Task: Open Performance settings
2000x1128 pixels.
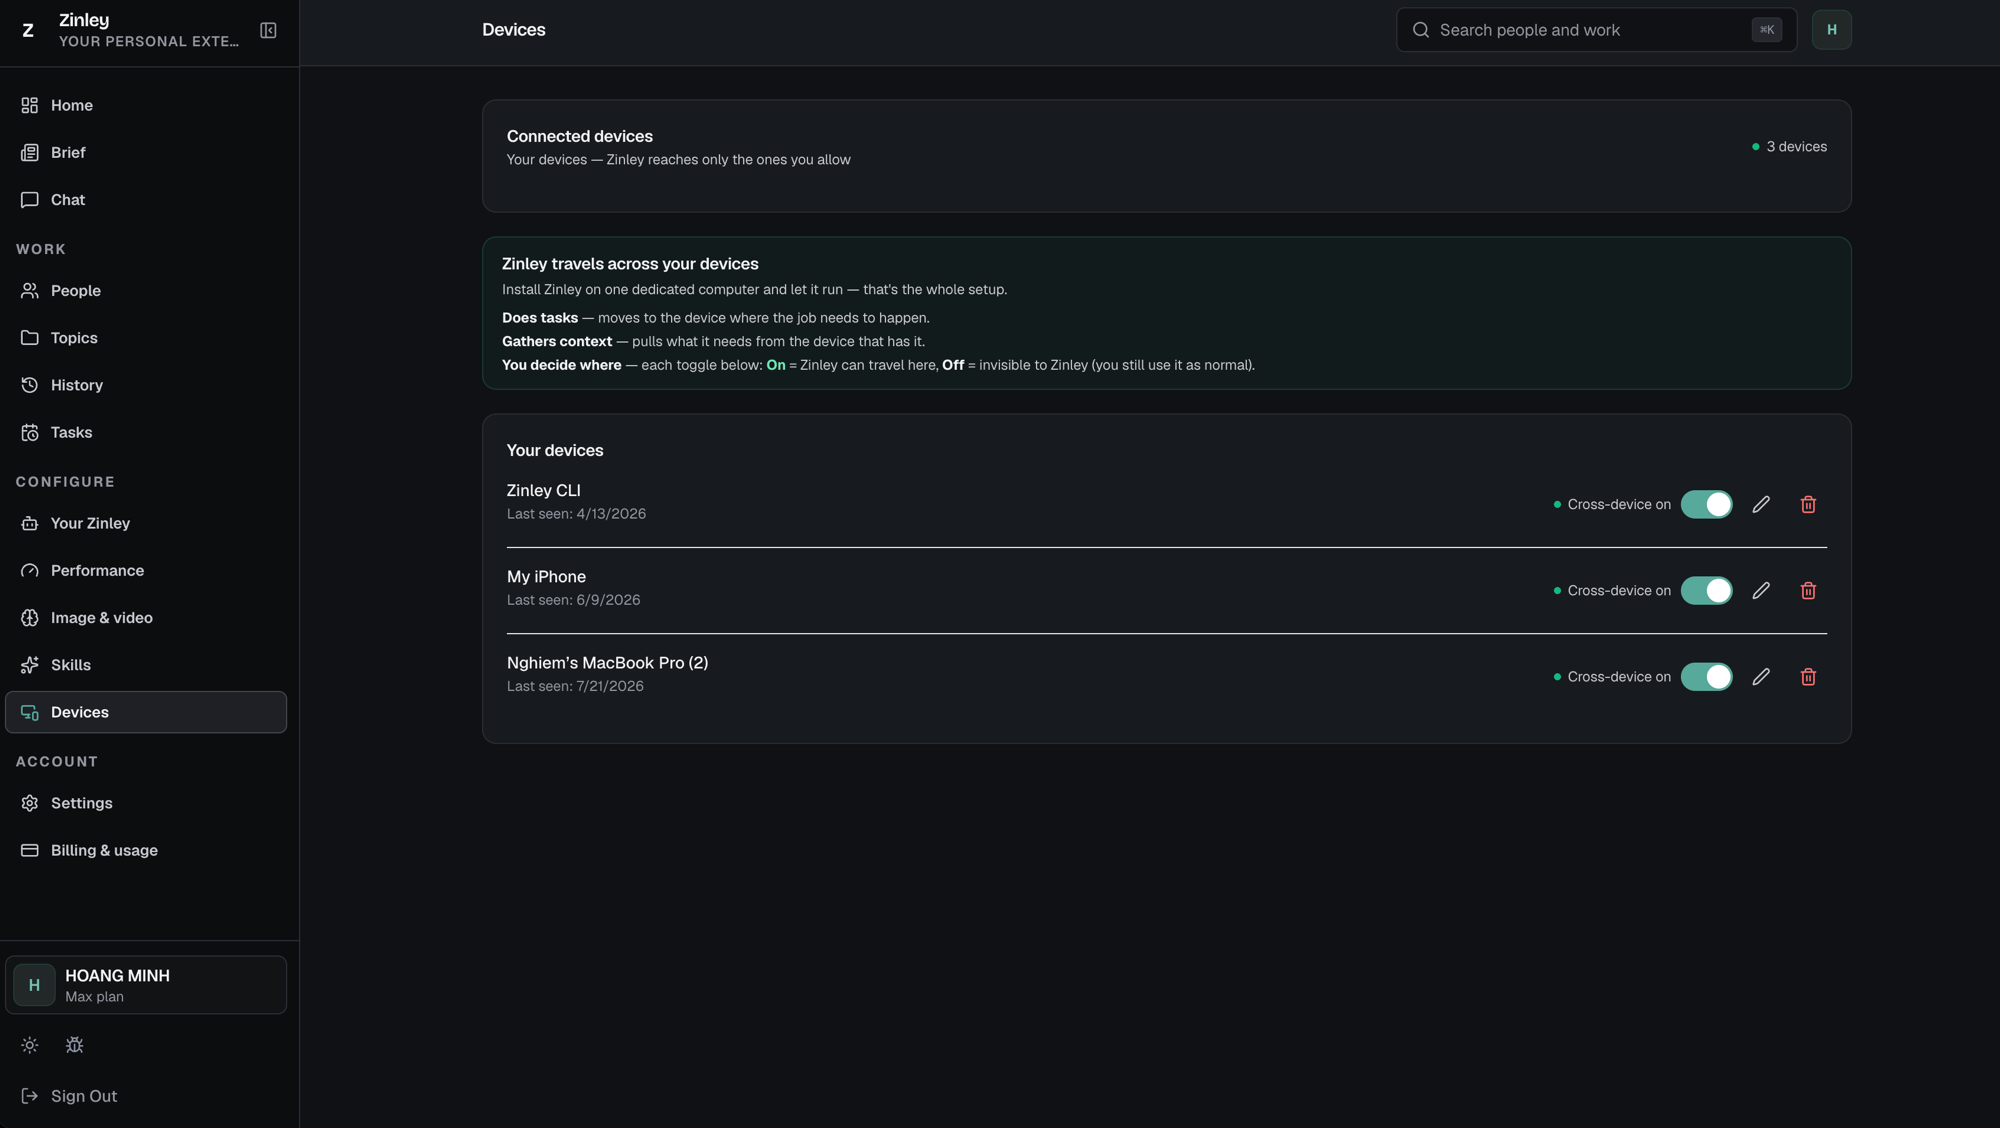Action: click(146, 570)
